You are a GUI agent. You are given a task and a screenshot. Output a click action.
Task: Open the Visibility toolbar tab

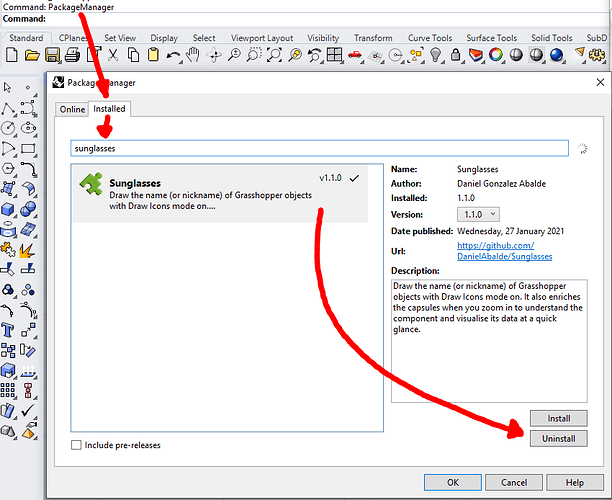pos(323,38)
